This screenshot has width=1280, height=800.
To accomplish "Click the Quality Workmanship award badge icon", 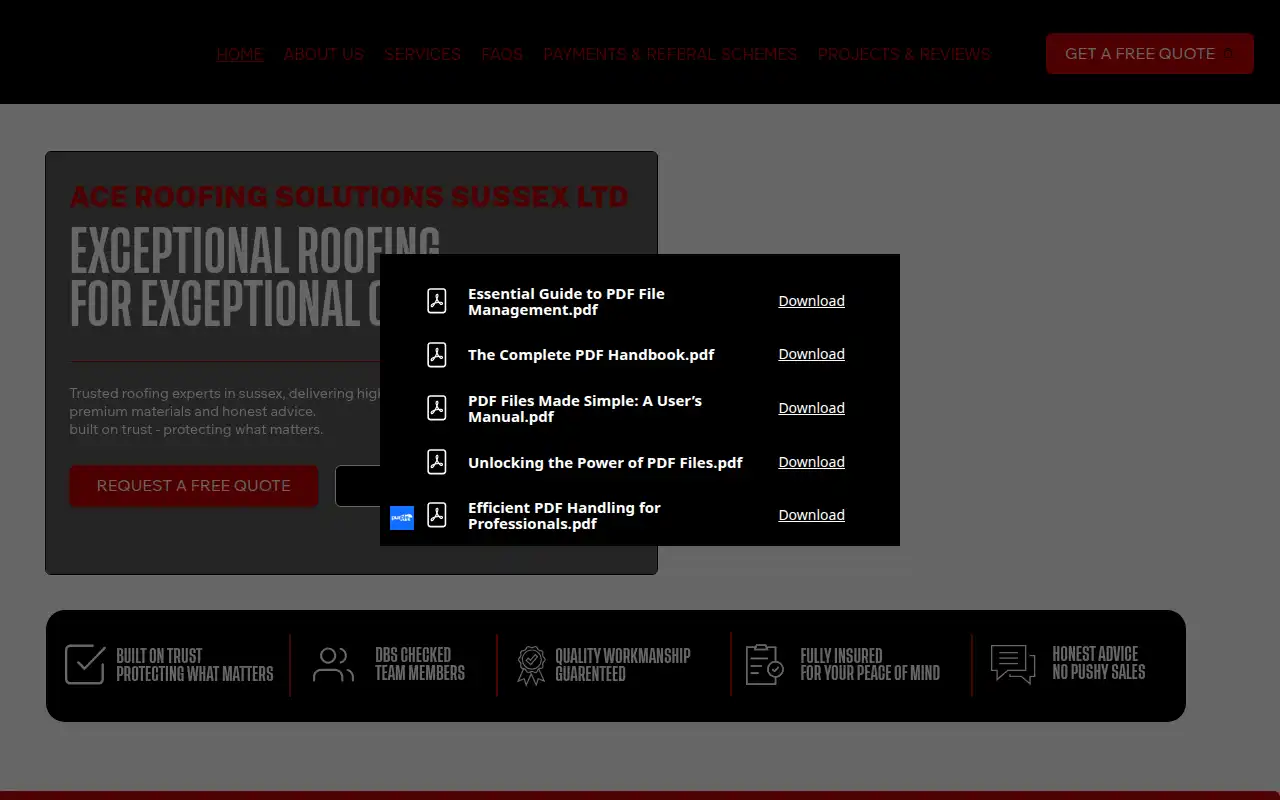I will coord(531,665).
